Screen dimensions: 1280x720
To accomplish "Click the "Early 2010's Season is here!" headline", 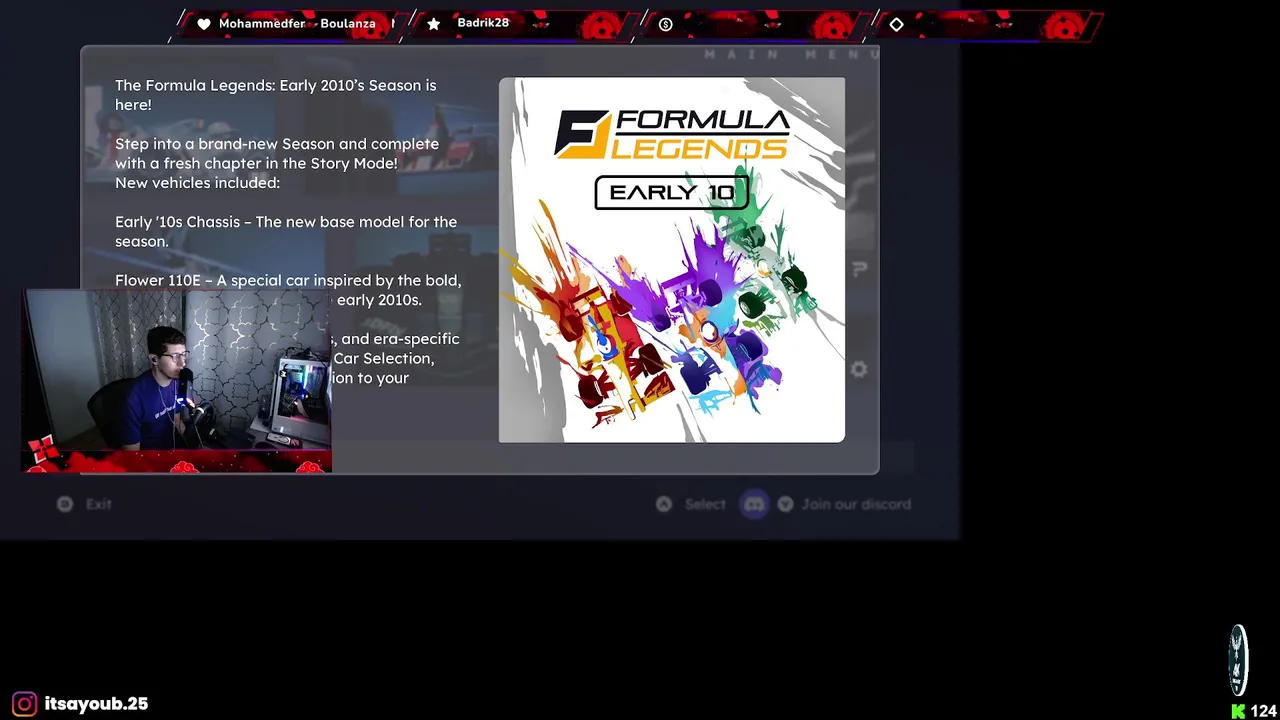I will point(275,95).
